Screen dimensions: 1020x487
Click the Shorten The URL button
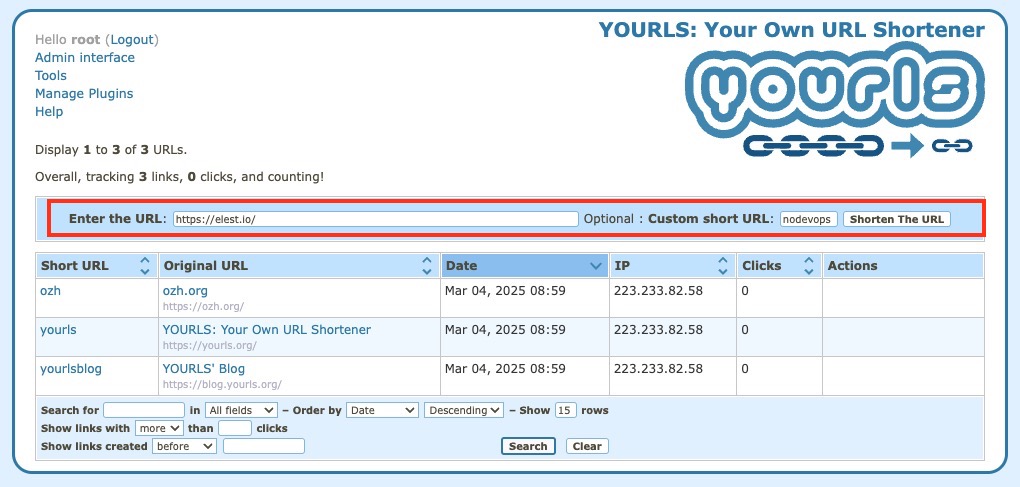point(896,219)
